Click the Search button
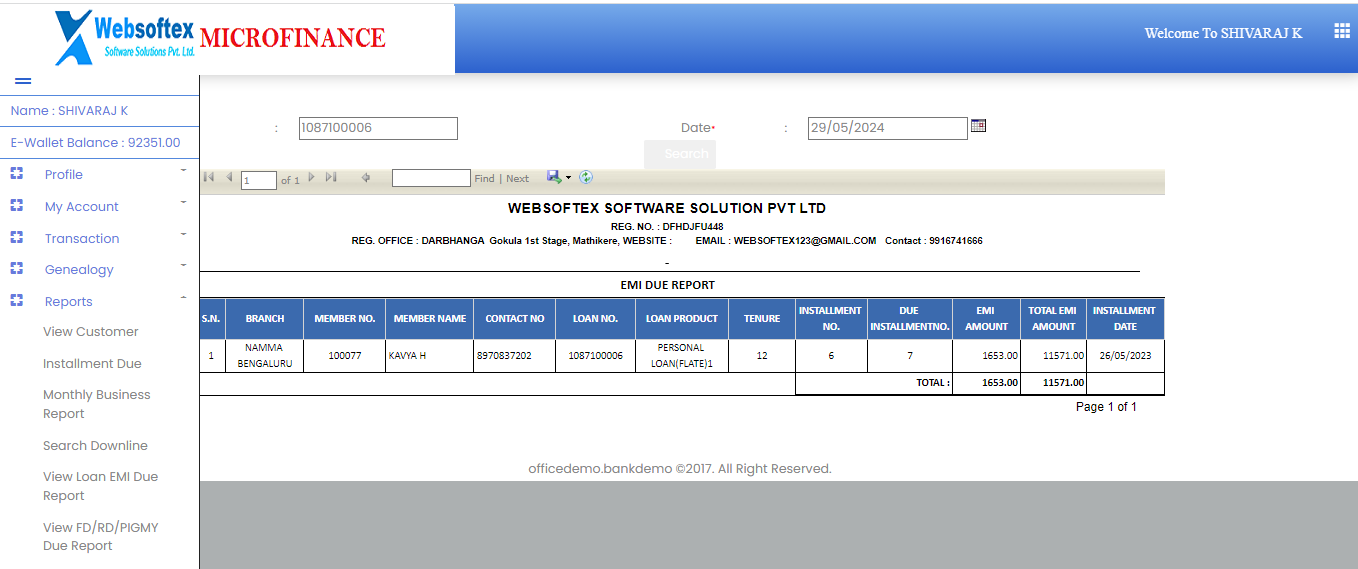The height and width of the screenshot is (569, 1358). (680, 154)
